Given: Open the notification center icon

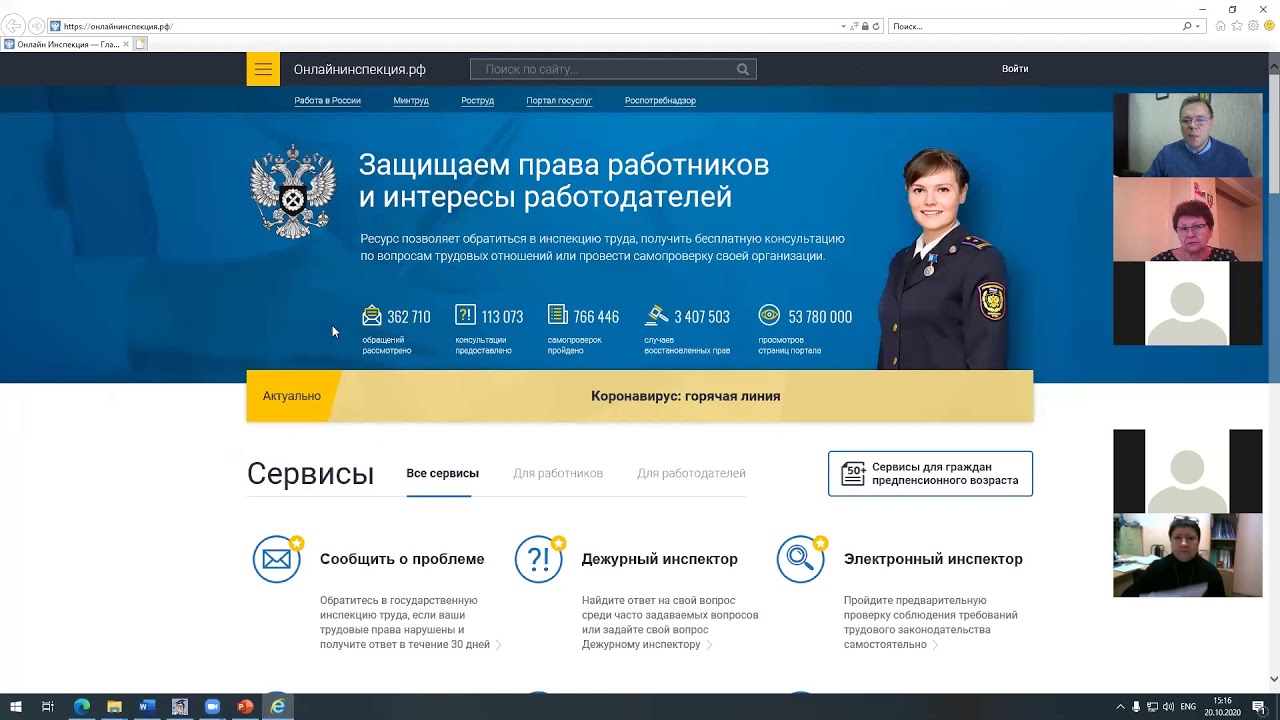Looking at the screenshot, I should 1259,707.
